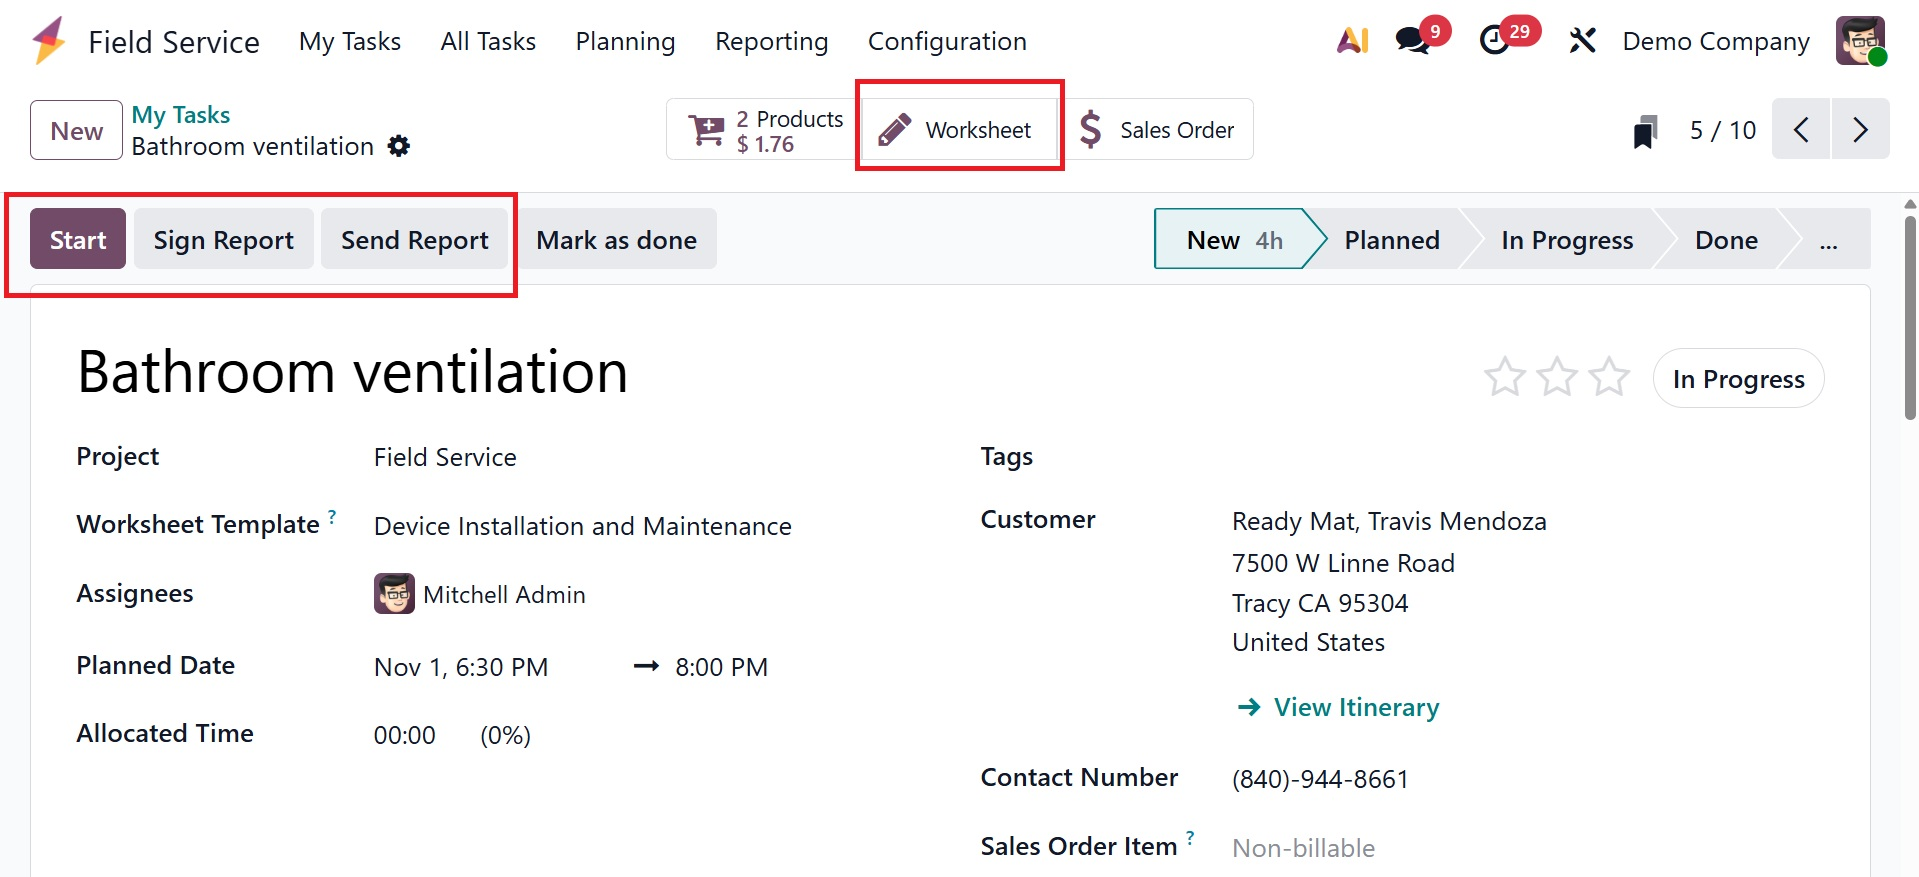This screenshot has height=877, width=1919.
Task: Set priority with the third star
Action: coord(1609,378)
